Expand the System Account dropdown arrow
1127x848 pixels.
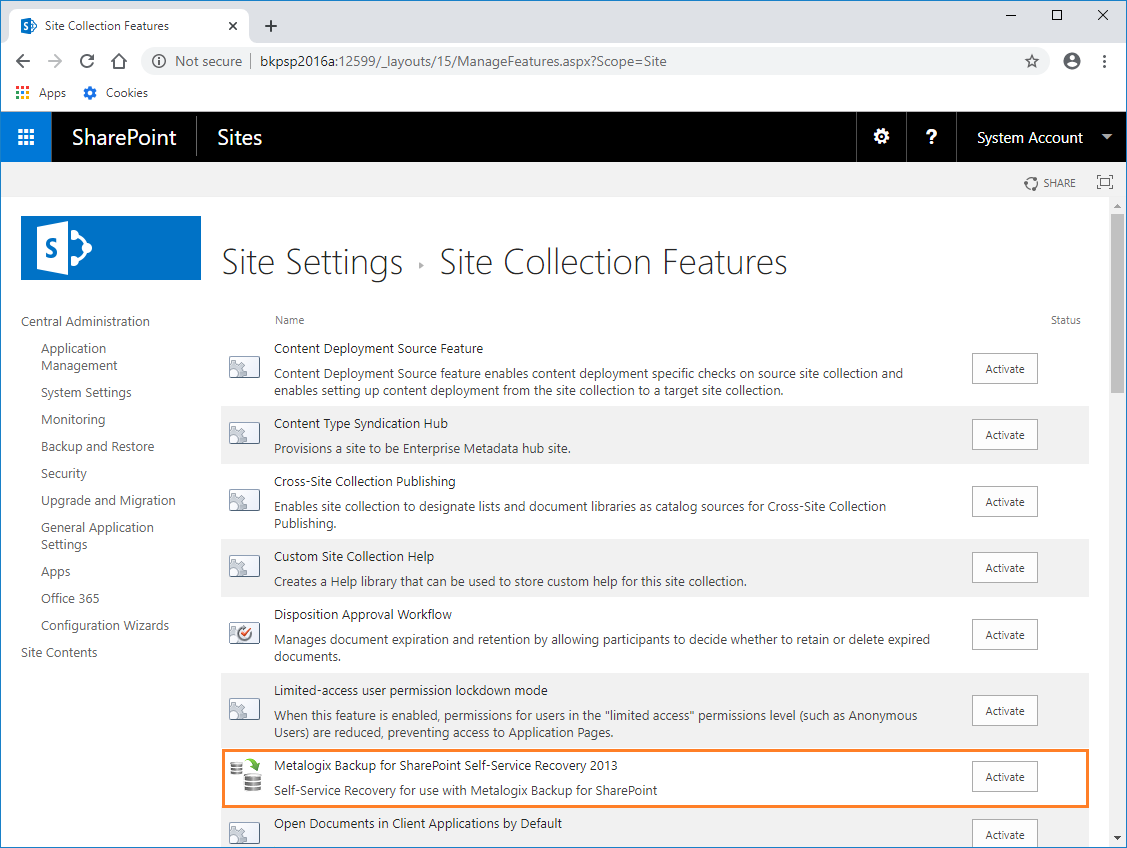pyautogui.click(x=1107, y=137)
